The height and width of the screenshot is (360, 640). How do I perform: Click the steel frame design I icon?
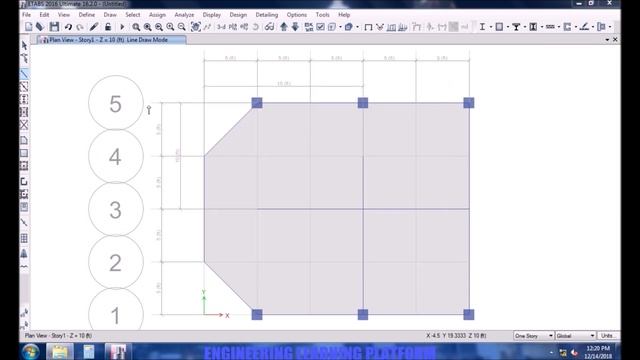482,27
